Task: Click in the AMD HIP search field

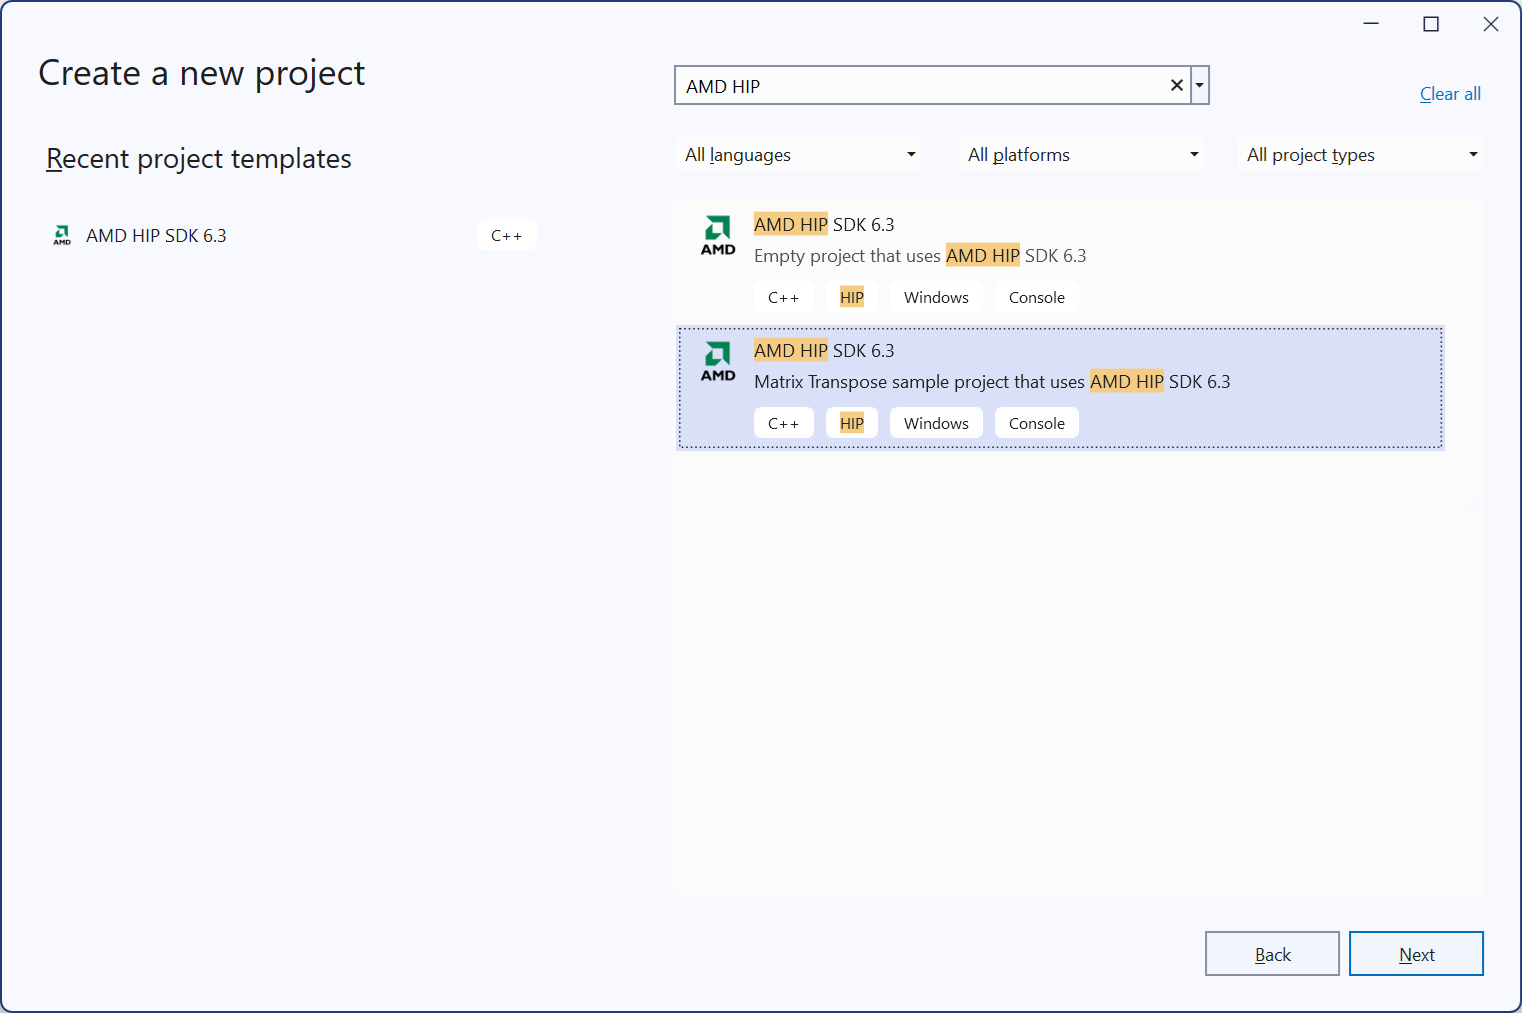Action: (x=920, y=86)
